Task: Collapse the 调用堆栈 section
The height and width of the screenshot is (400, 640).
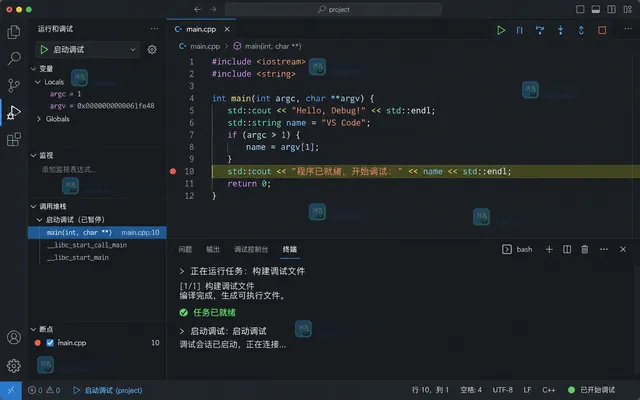Action: [34, 207]
